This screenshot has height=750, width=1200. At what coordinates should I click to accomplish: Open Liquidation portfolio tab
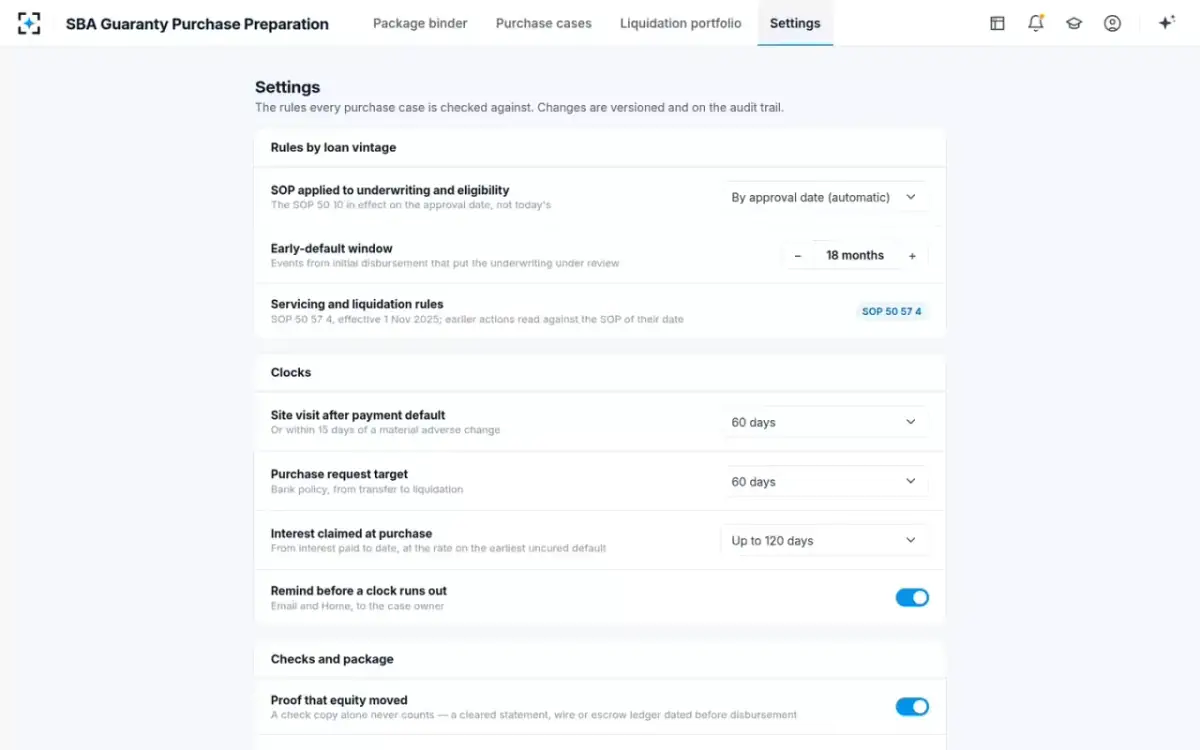(681, 23)
